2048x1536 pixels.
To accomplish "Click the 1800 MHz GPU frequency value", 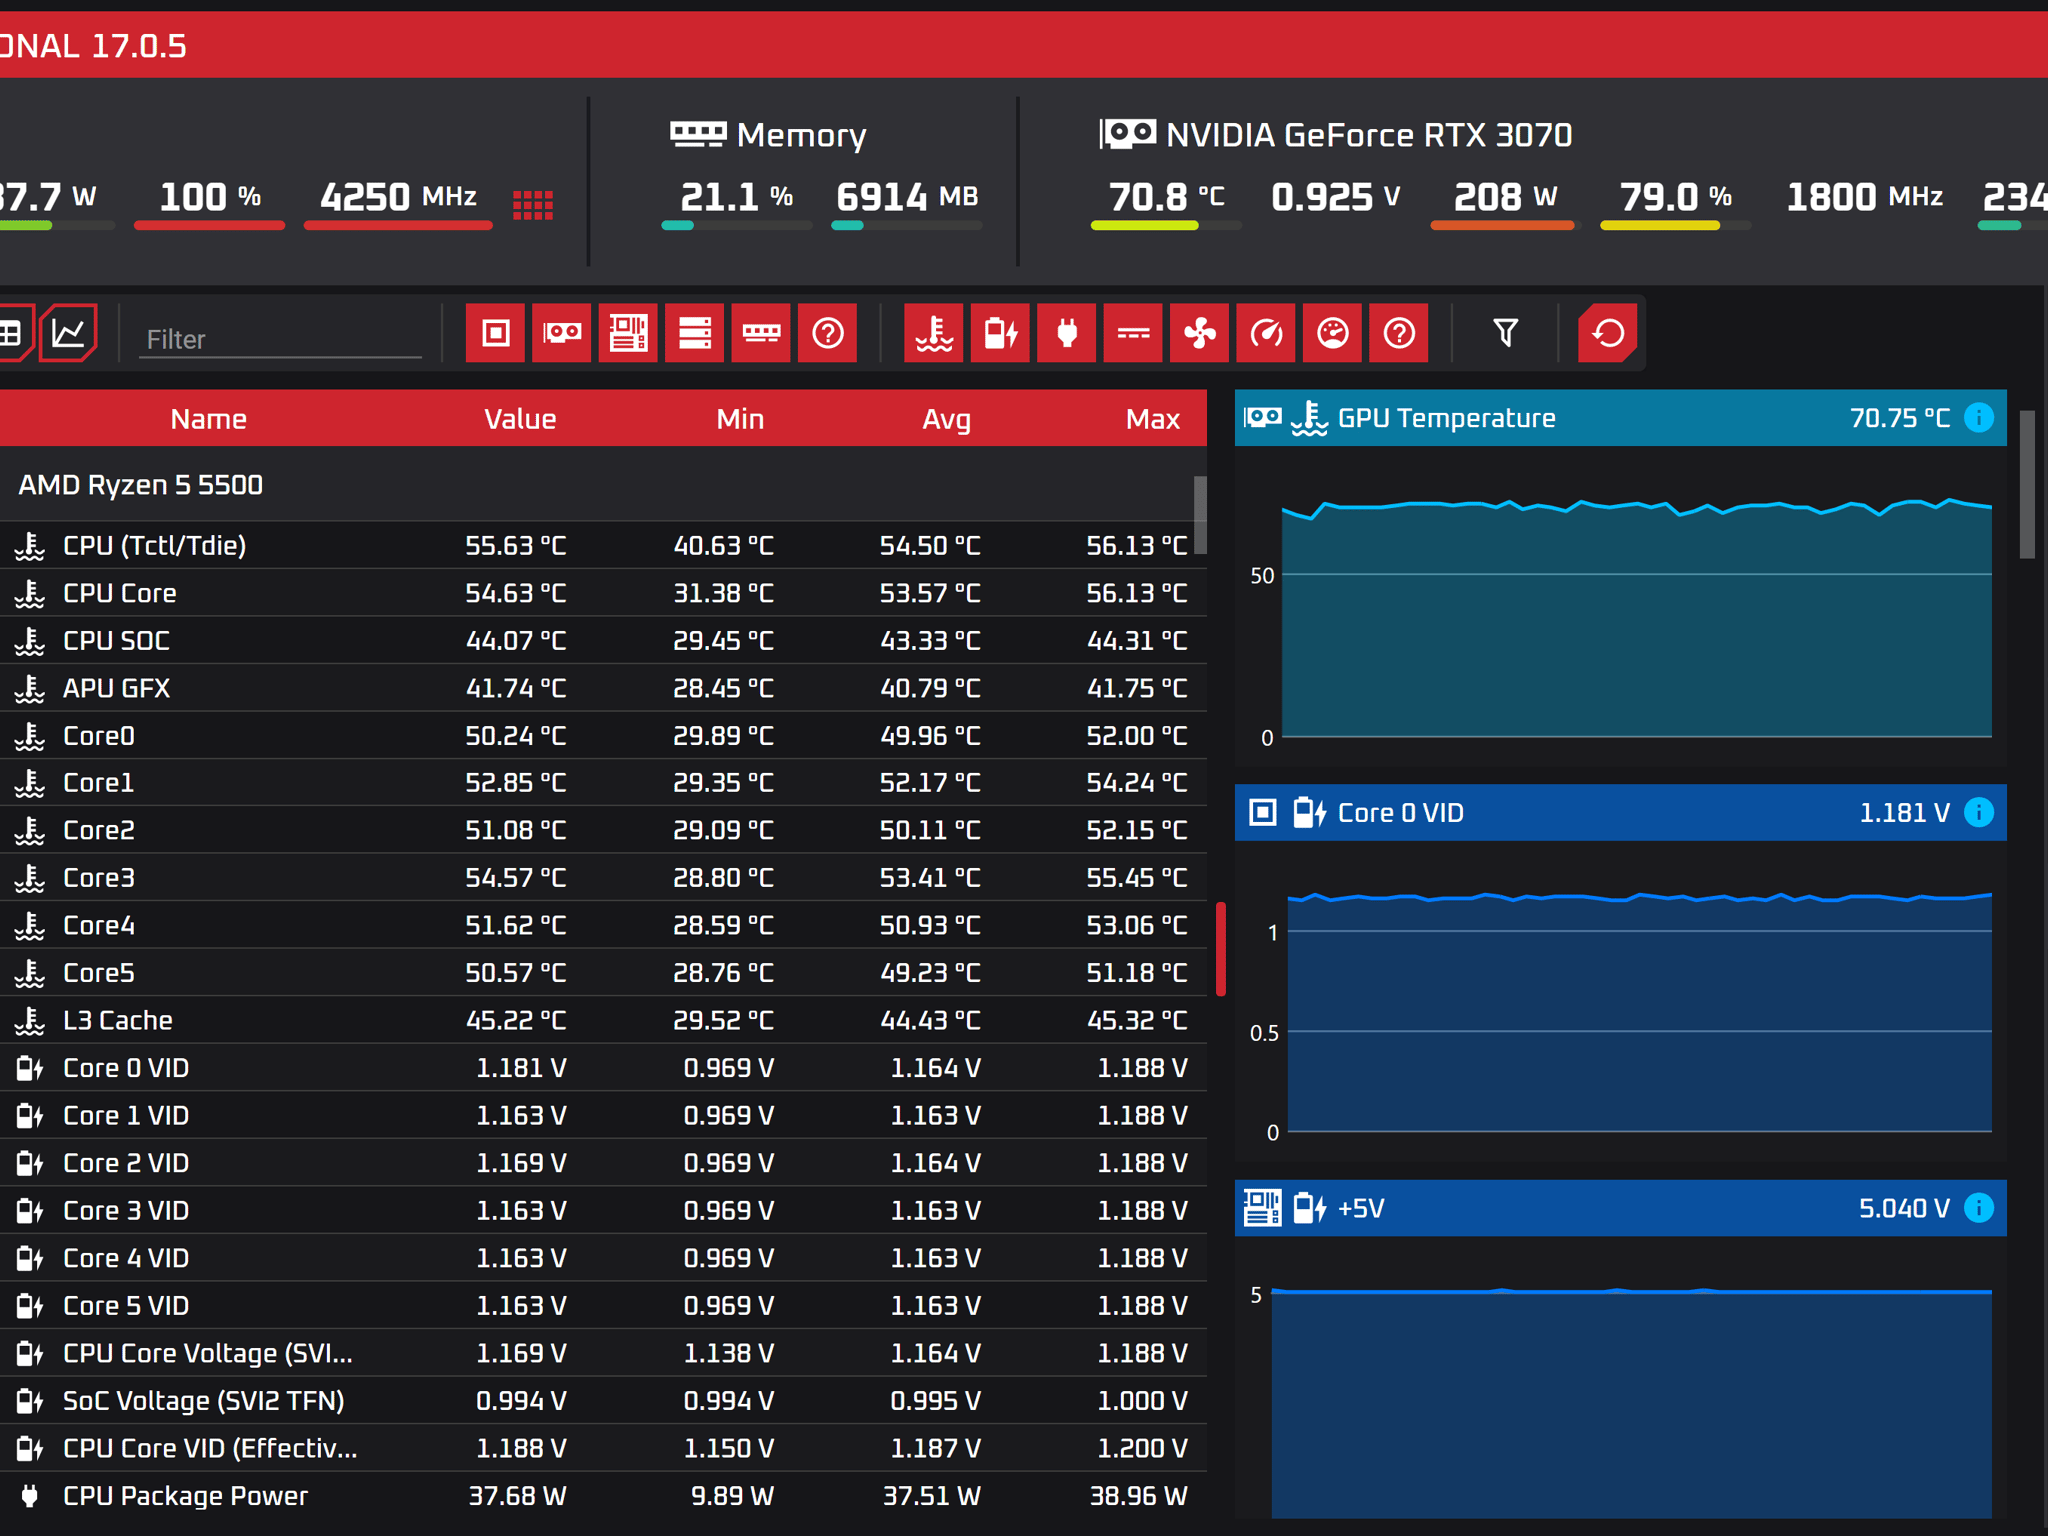I will point(1864,196).
